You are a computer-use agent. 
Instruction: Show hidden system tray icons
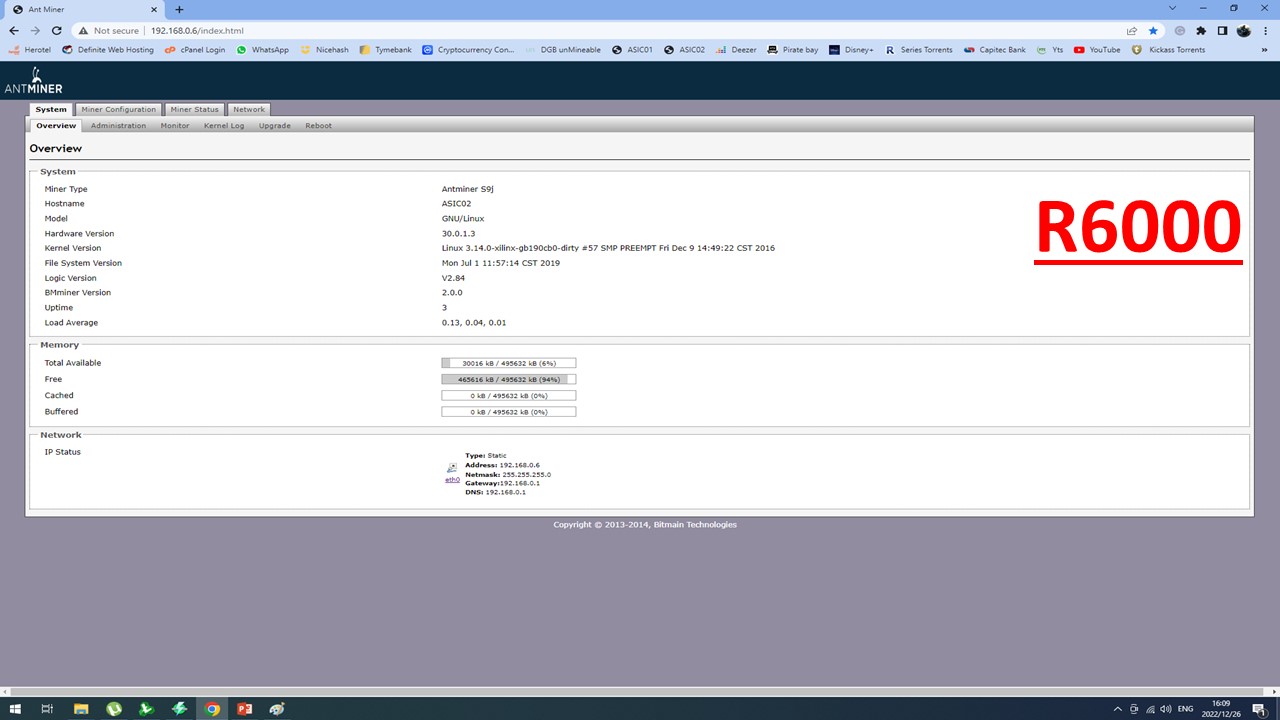pos(1116,709)
